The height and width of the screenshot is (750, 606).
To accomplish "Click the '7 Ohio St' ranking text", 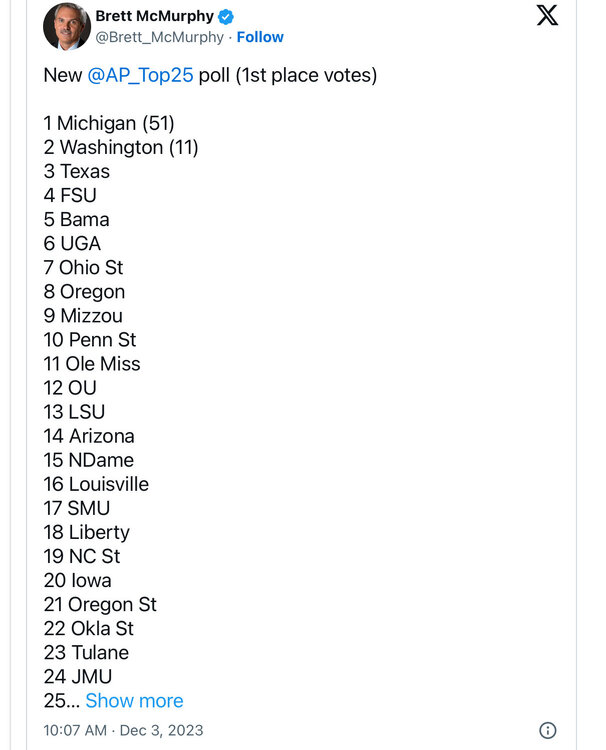I will 84,267.
